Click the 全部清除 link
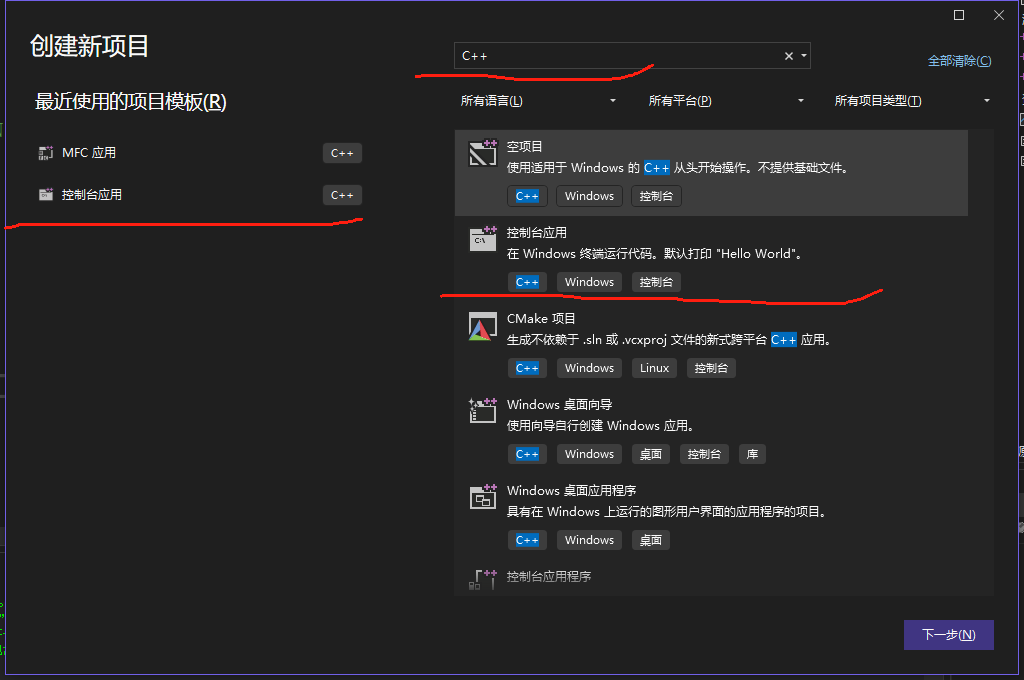Image resolution: width=1024 pixels, height=680 pixels. click(x=959, y=61)
